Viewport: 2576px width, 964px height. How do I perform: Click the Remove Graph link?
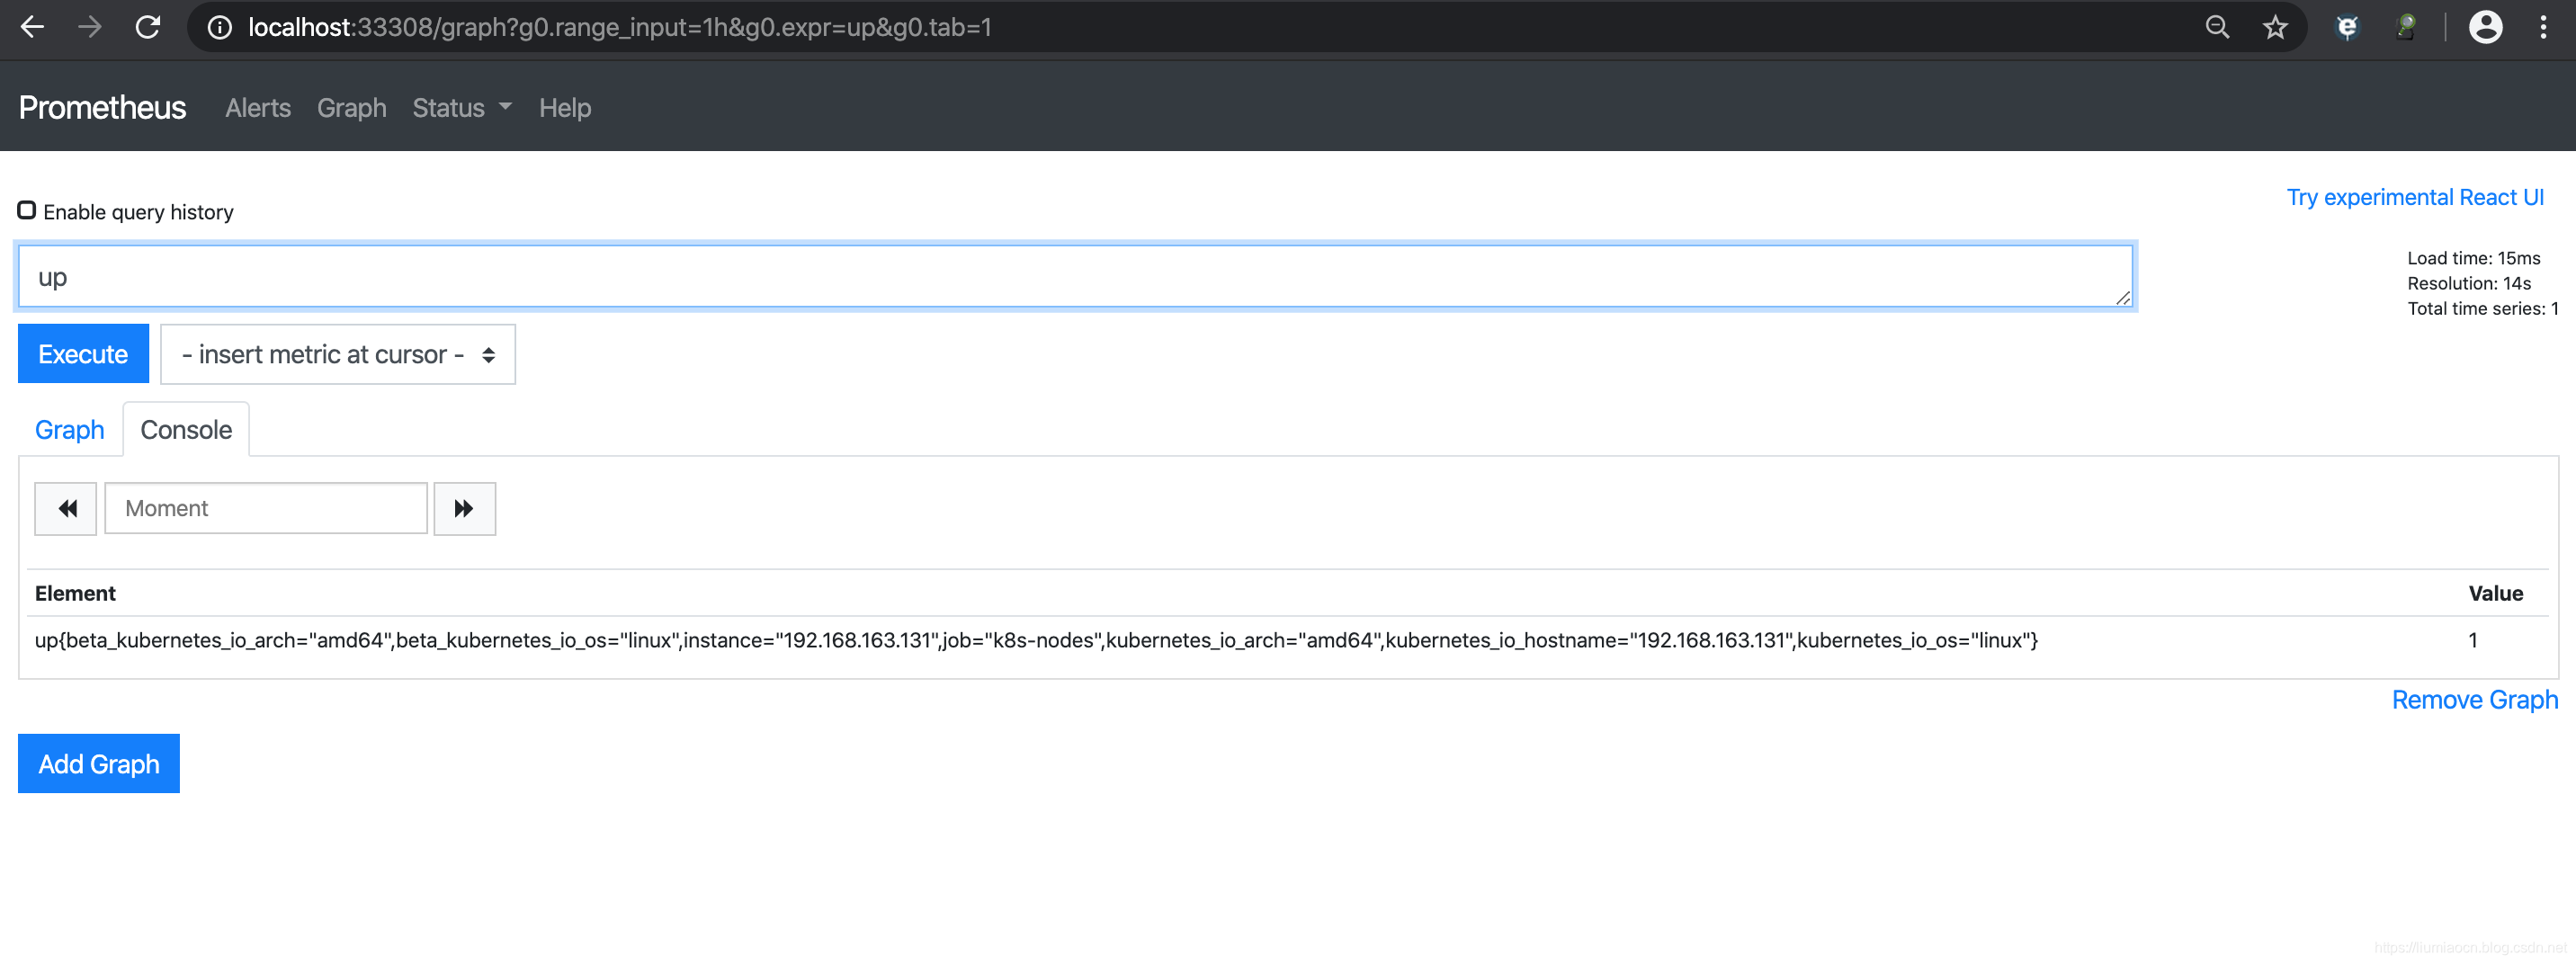(x=2474, y=700)
